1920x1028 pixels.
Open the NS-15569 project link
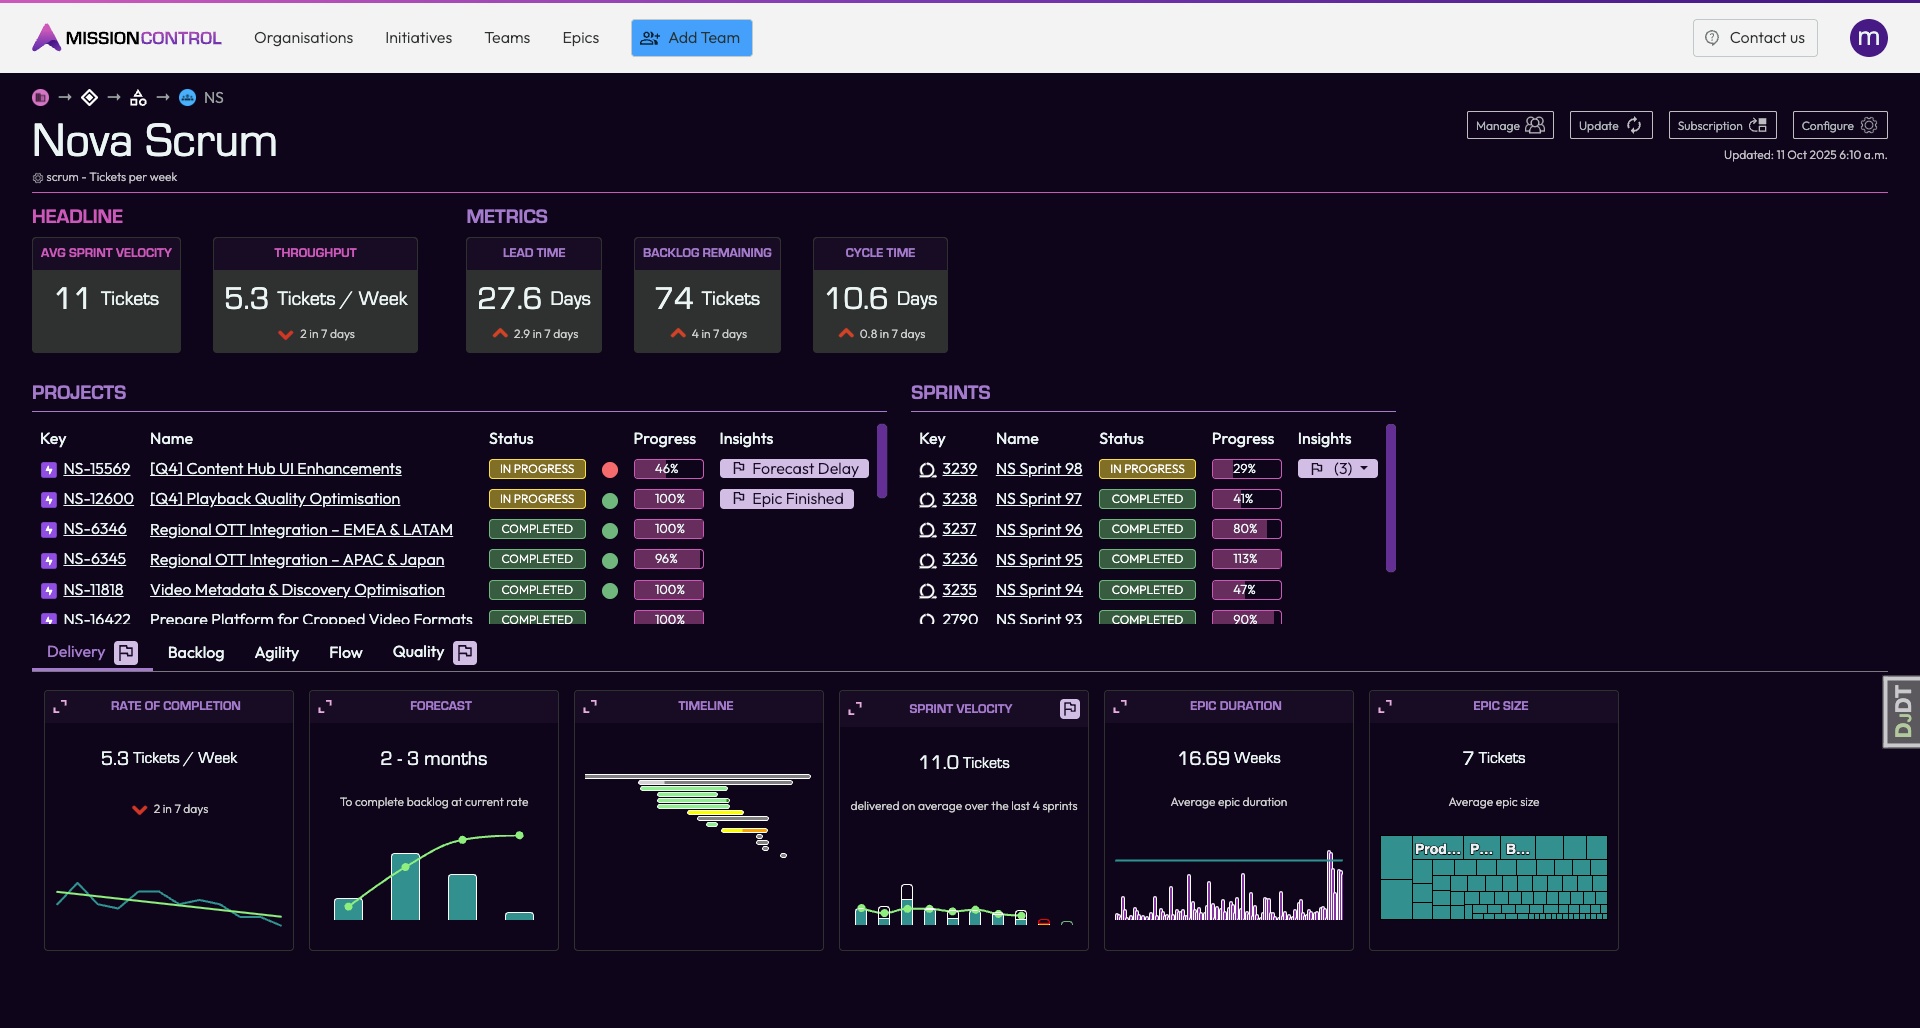(97, 469)
